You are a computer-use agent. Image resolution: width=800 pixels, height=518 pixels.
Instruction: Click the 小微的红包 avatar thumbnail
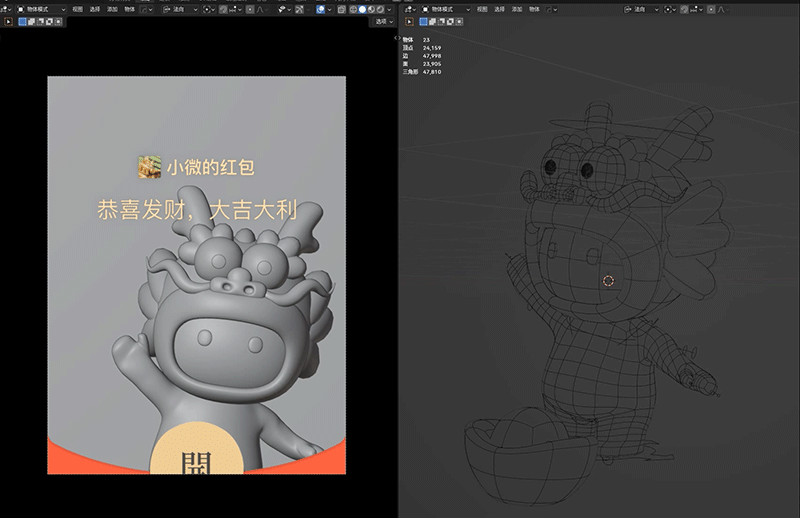149,167
